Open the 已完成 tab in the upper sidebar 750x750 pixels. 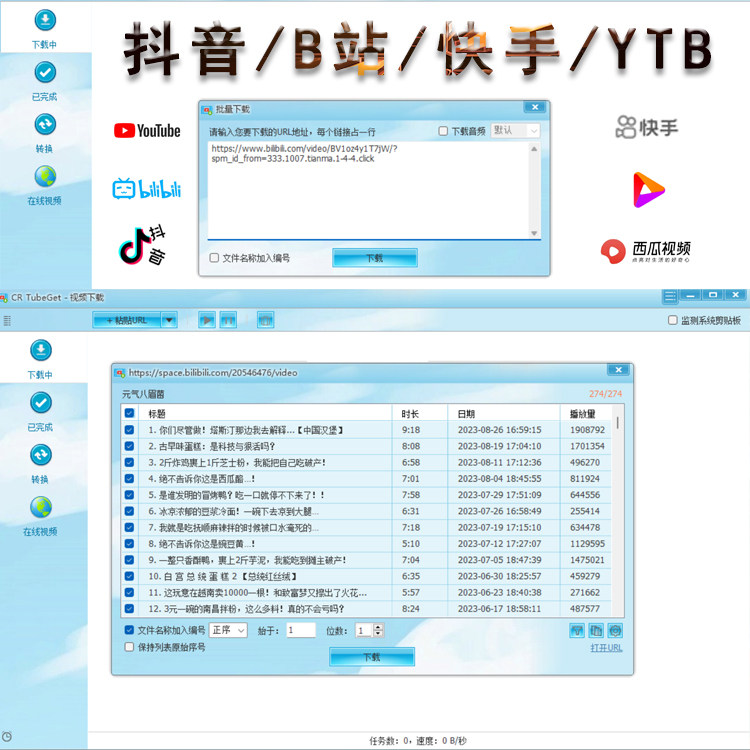[45, 80]
